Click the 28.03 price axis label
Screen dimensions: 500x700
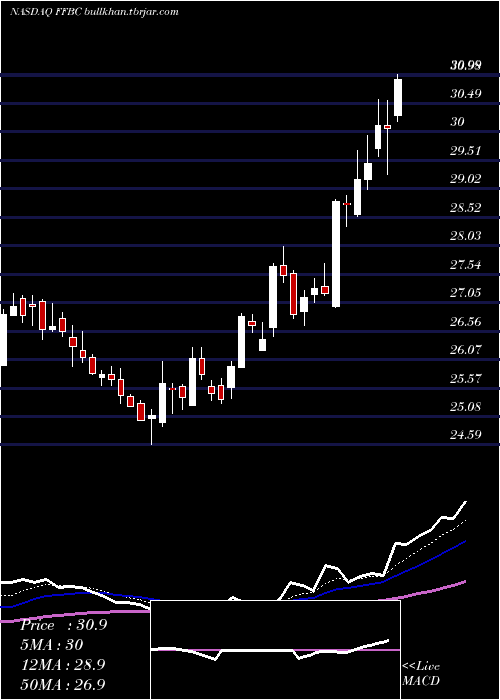tap(466, 236)
